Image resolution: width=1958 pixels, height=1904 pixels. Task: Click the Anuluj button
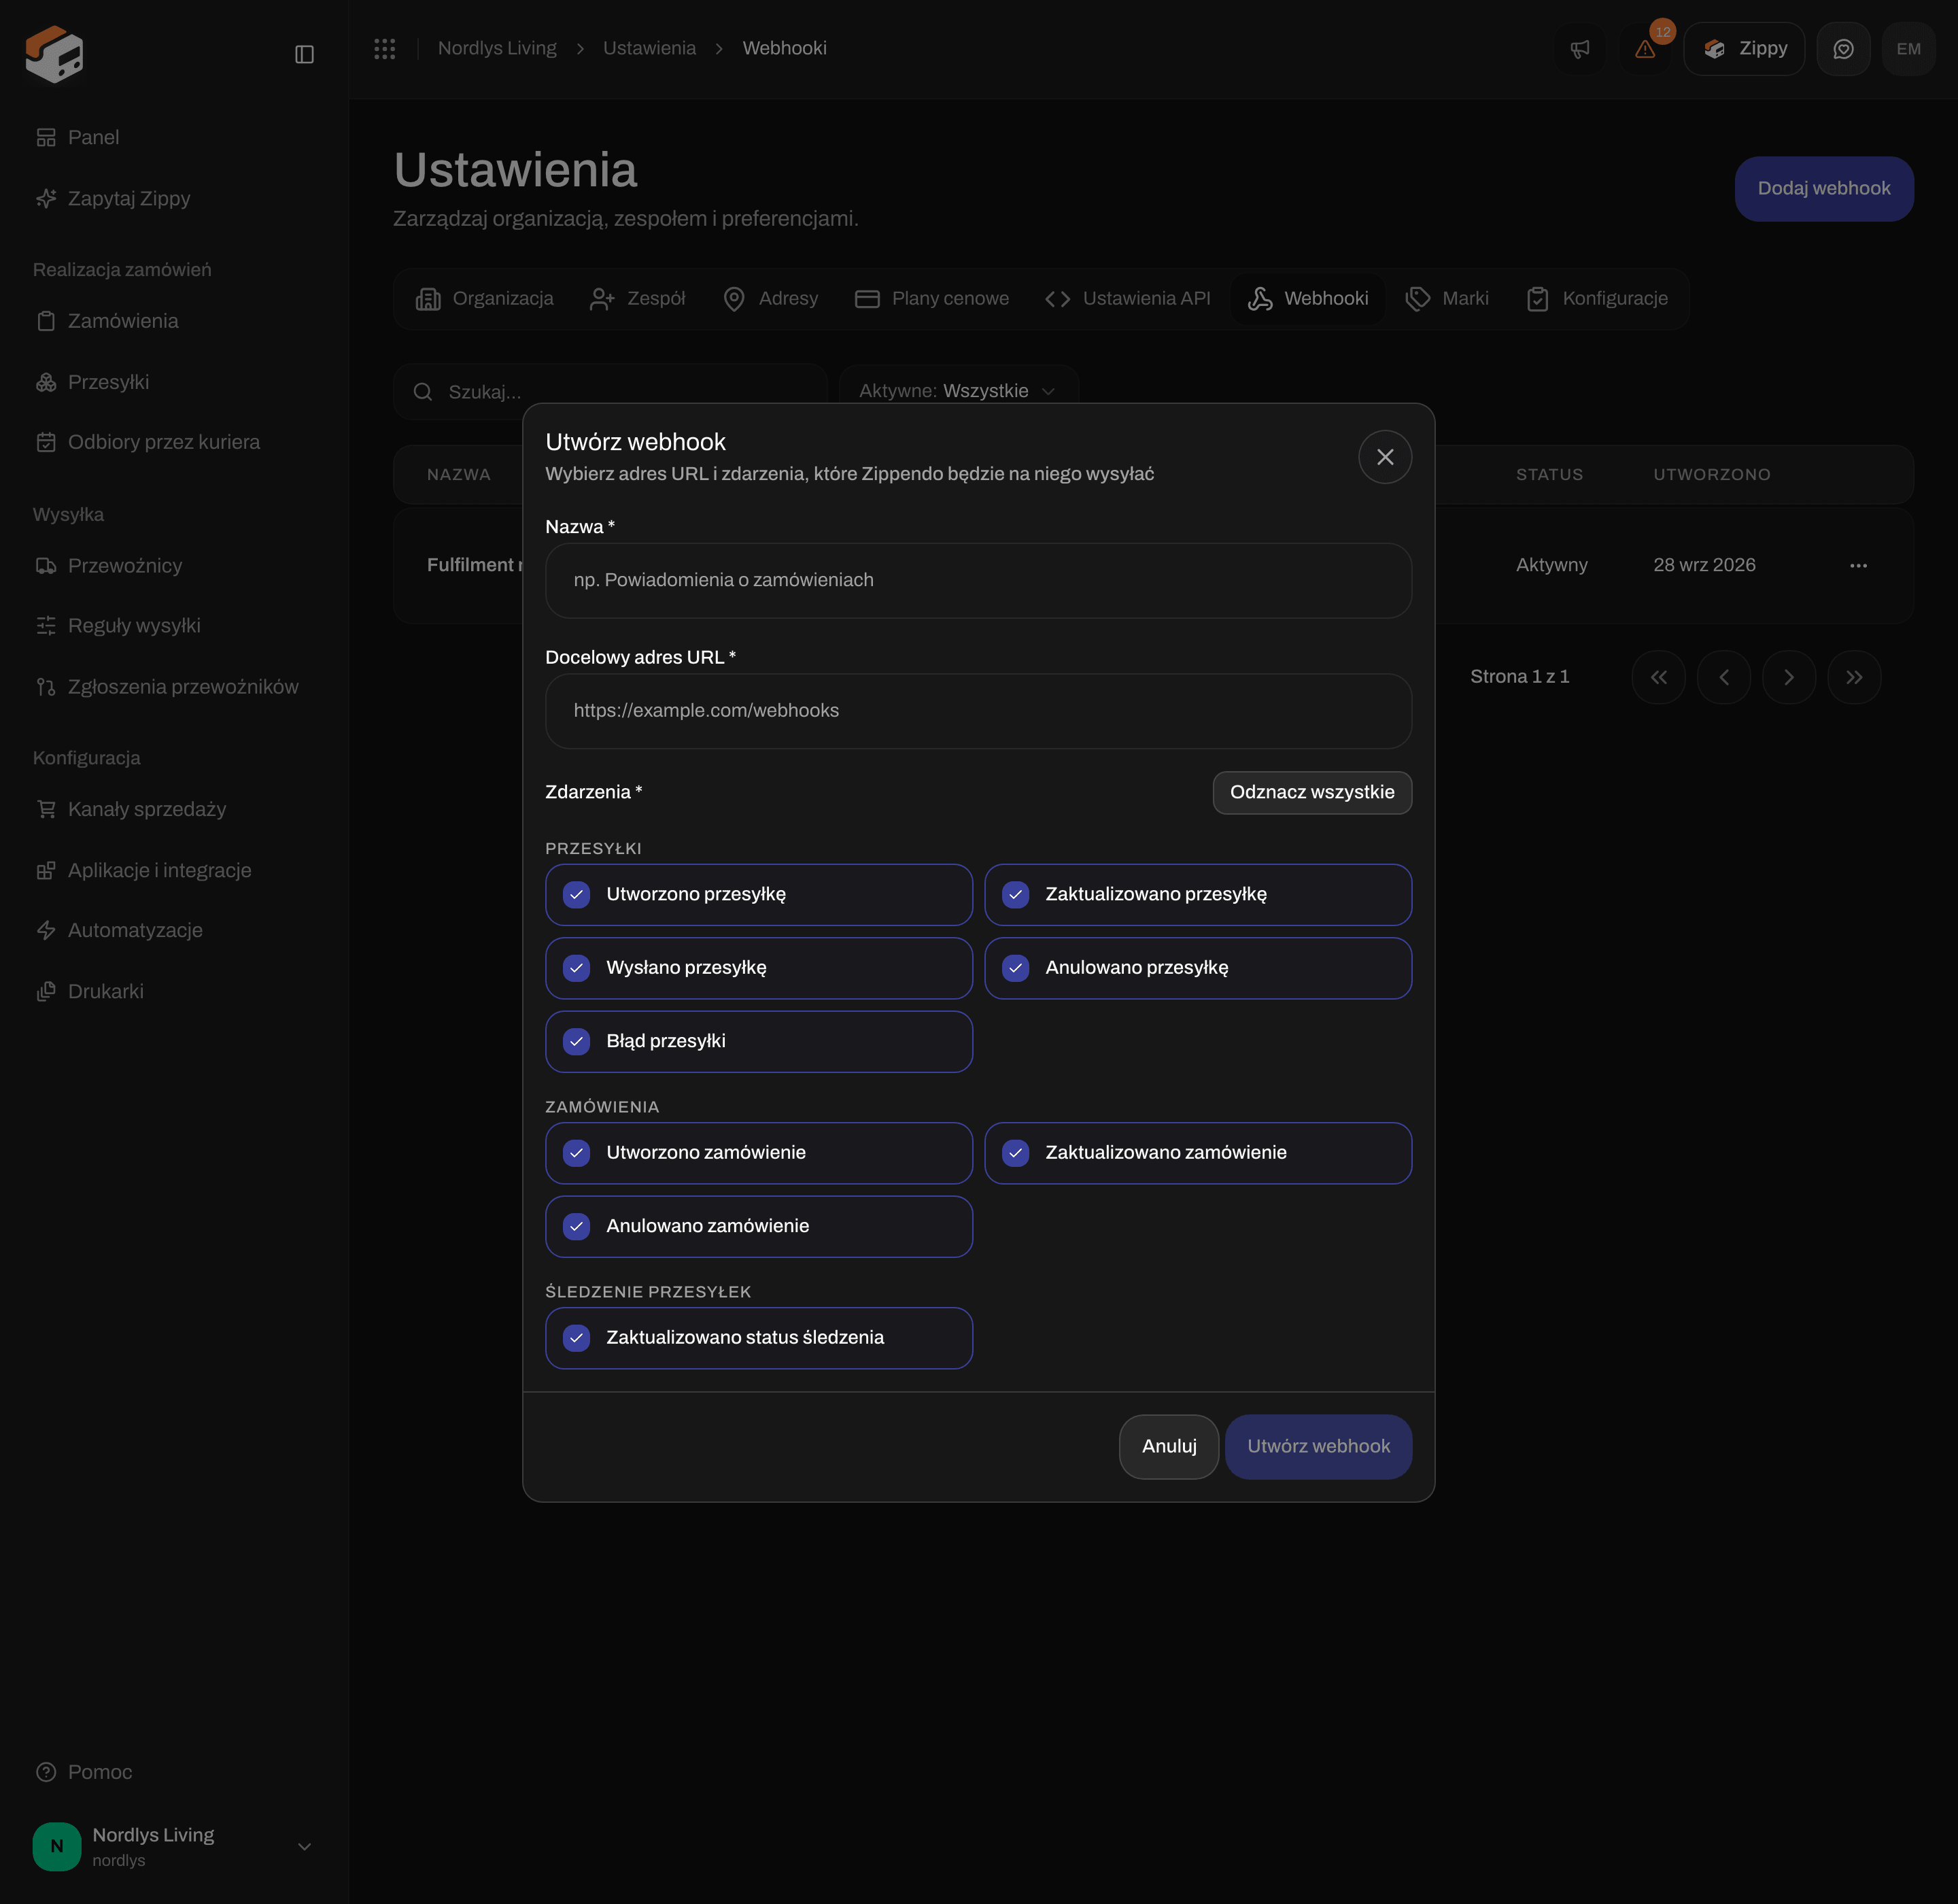pyautogui.click(x=1169, y=1447)
